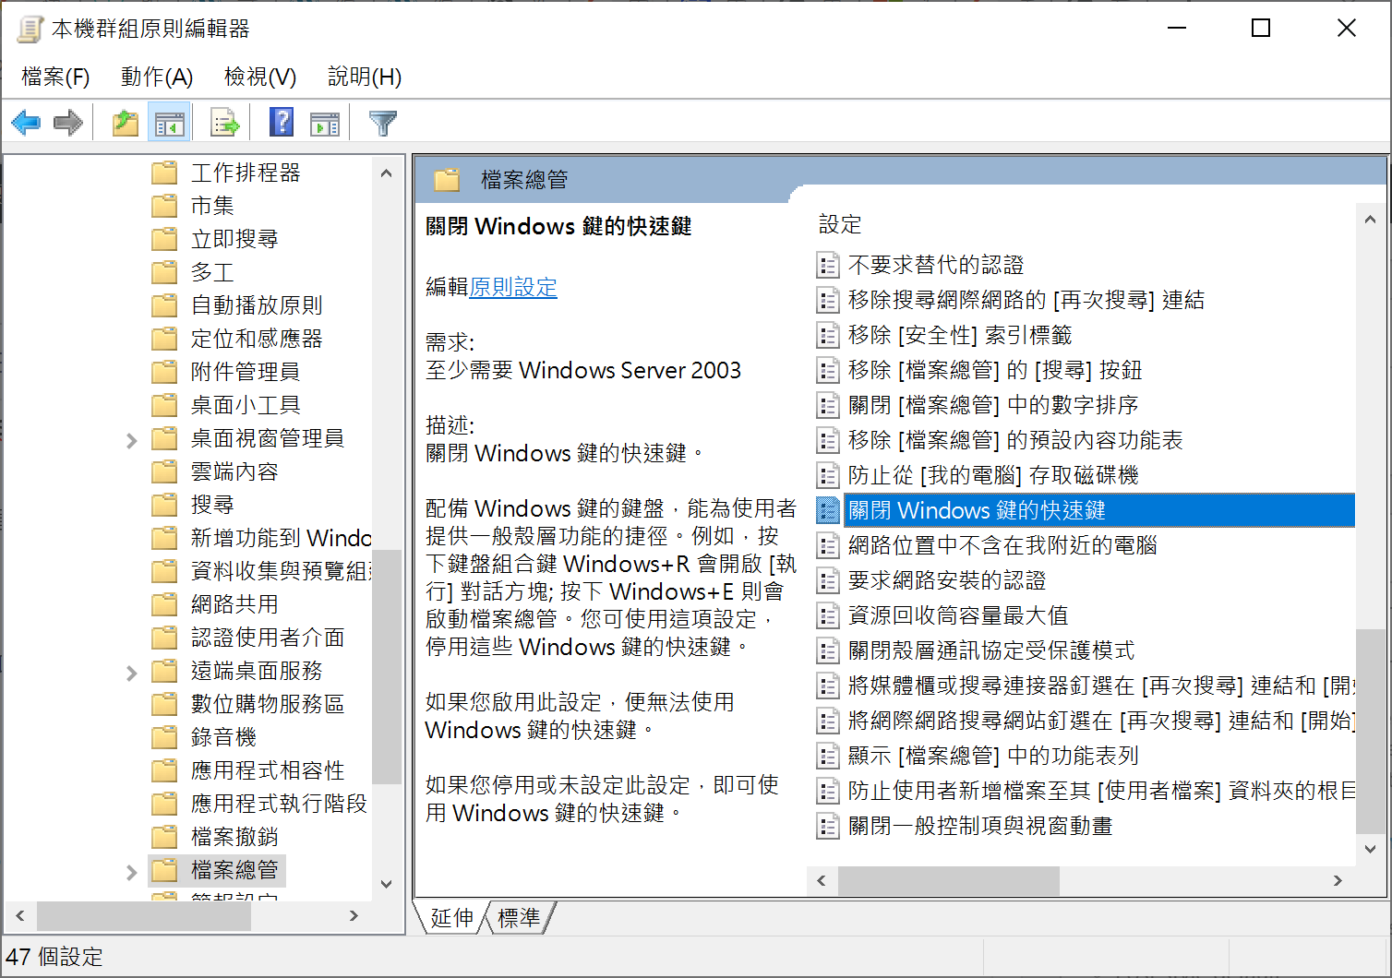Click policy icon beside 資源回收筒容量最大值
This screenshot has height=978, width=1392.
pyautogui.click(x=827, y=616)
